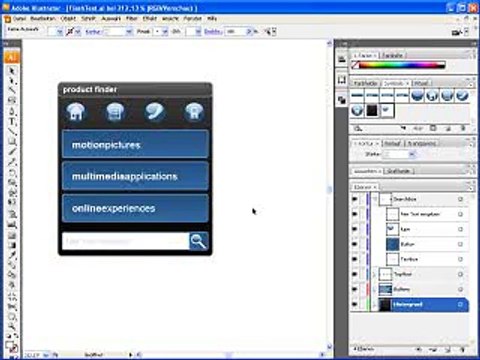Toggle visibility of the Button sublayer
The image size is (480, 360).
355,244
